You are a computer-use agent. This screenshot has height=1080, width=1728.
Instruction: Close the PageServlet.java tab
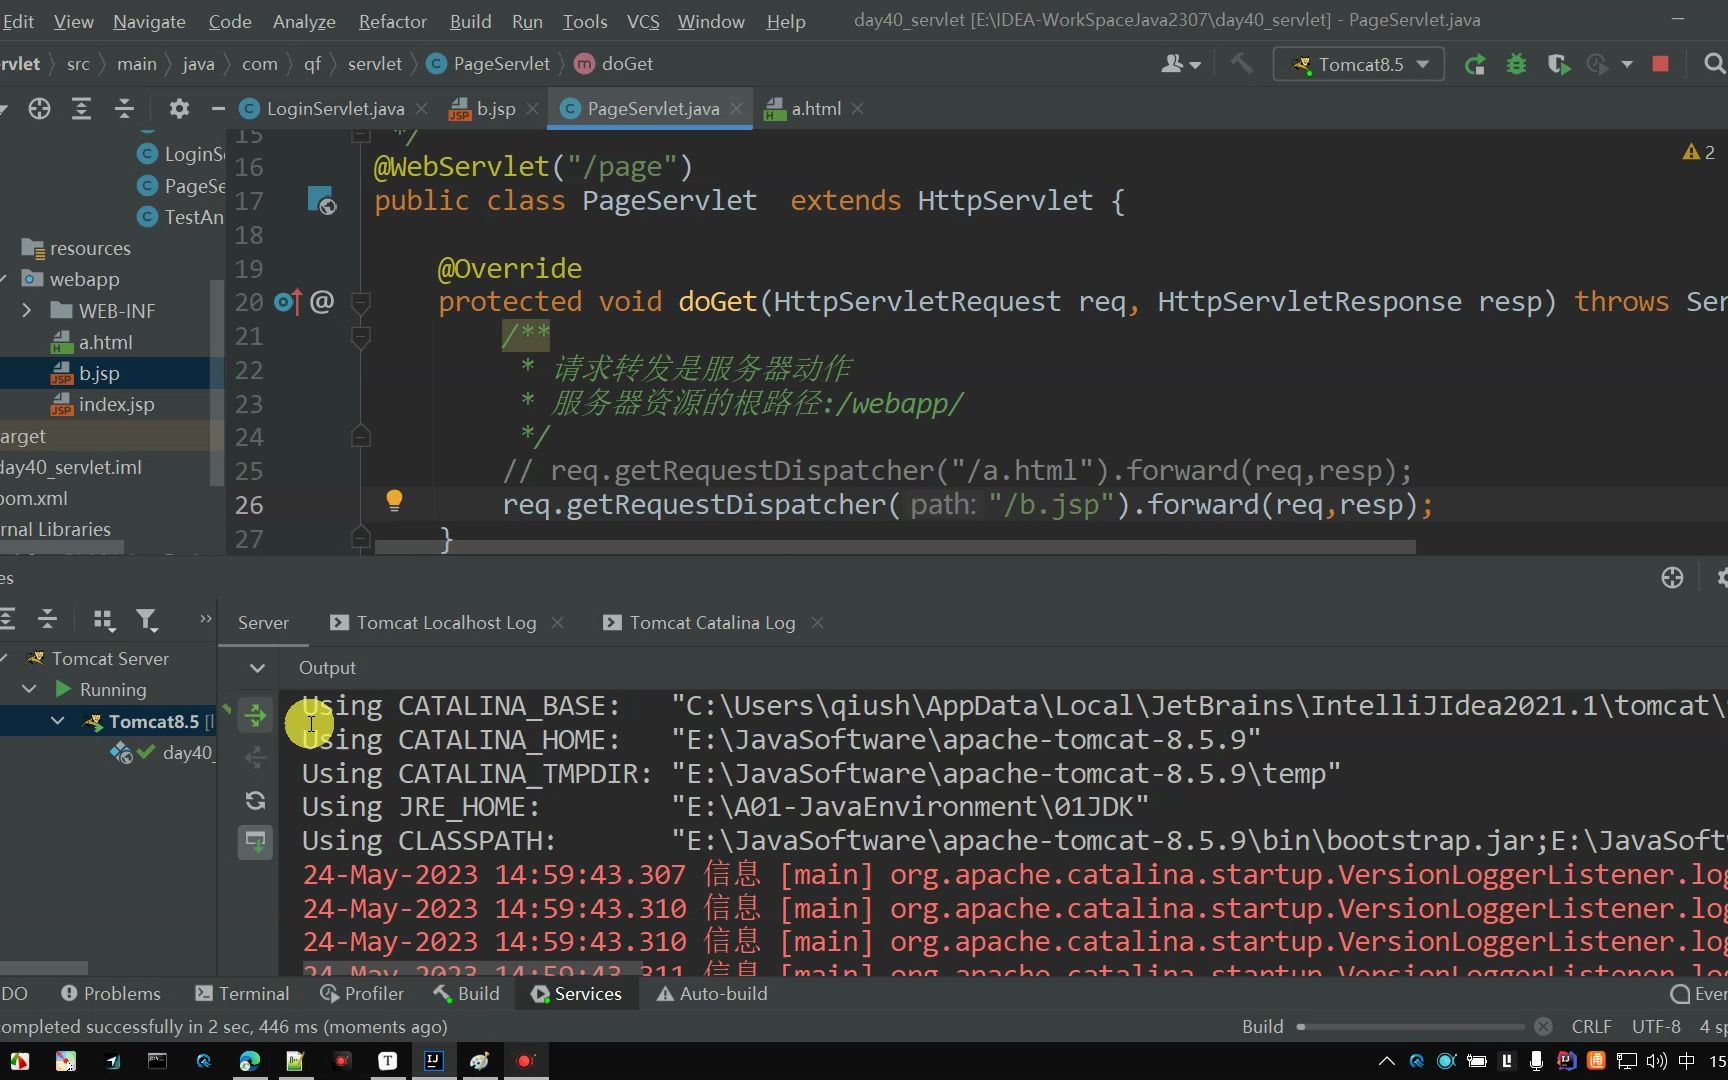pyautogui.click(x=737, y=109)
